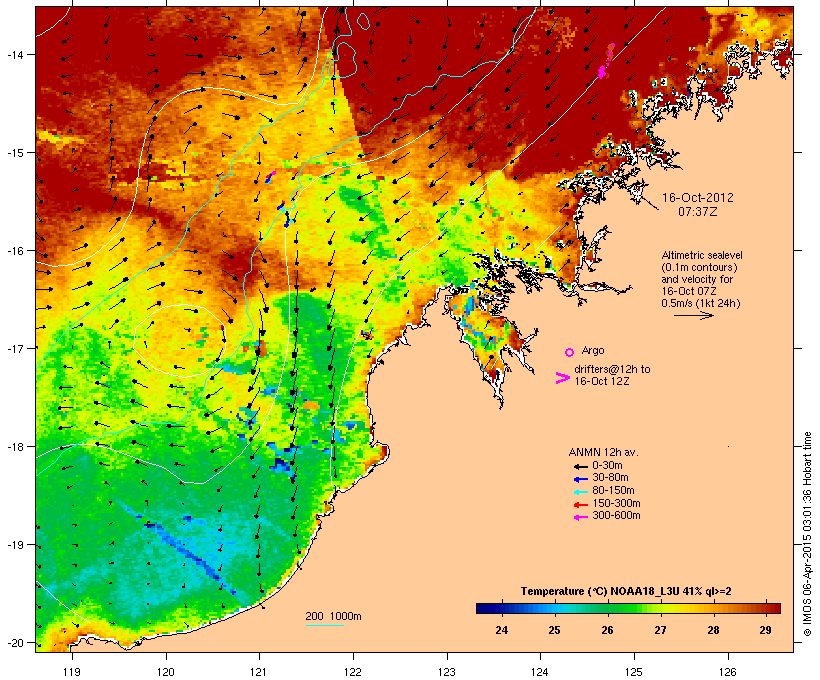Click the latitude label -18
Screen dimensions: 820x680
click(14, 447)
